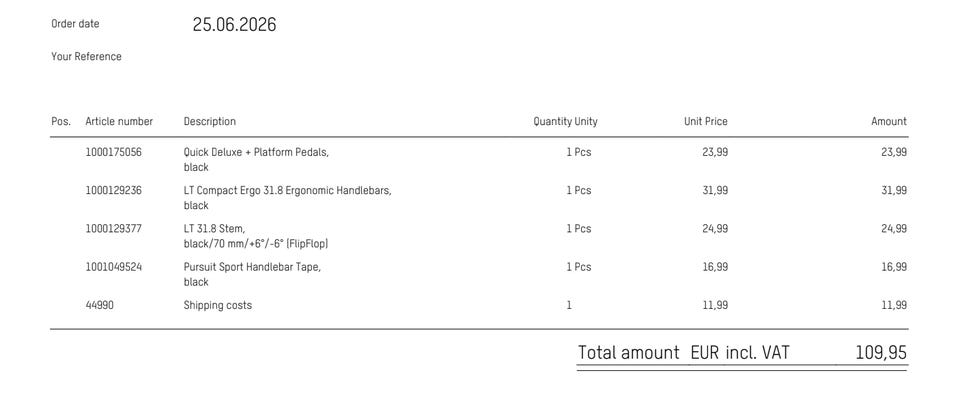Click the 'LT 31.8 Stem' description
Viewport: 960px width, 399px height.
click(214, 229)
